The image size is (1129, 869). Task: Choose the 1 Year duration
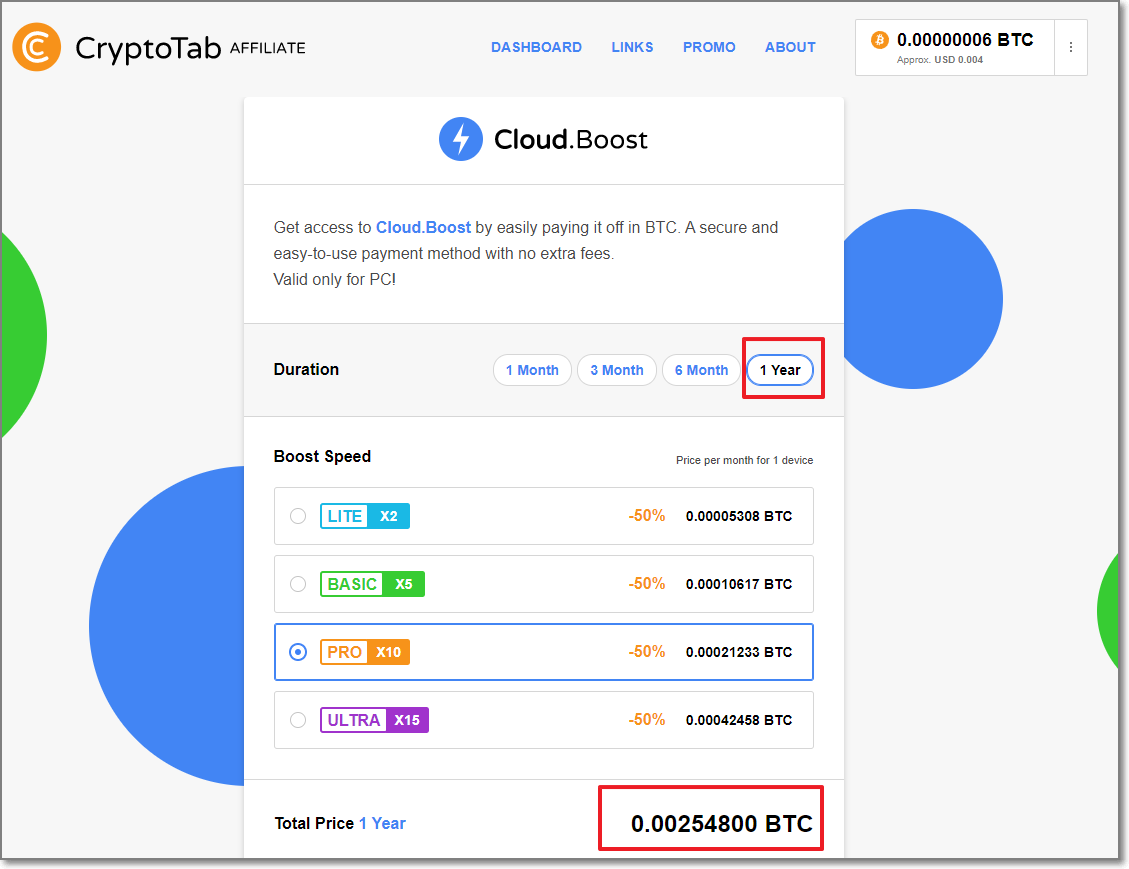point(780,370)
